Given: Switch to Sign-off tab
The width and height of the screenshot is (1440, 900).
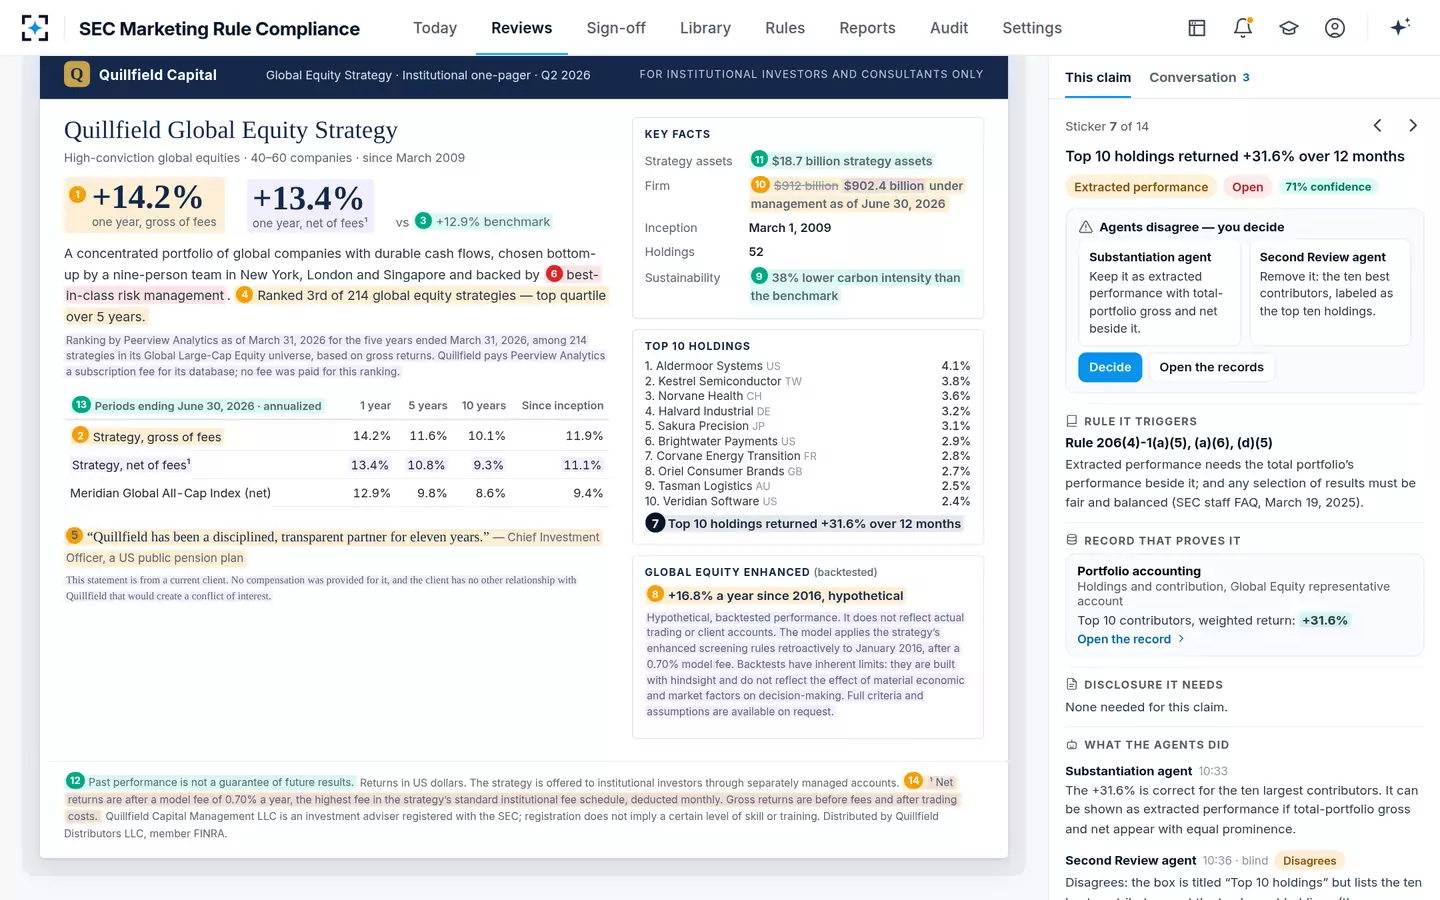Looking at the screenshot, I should coord(616,28).
